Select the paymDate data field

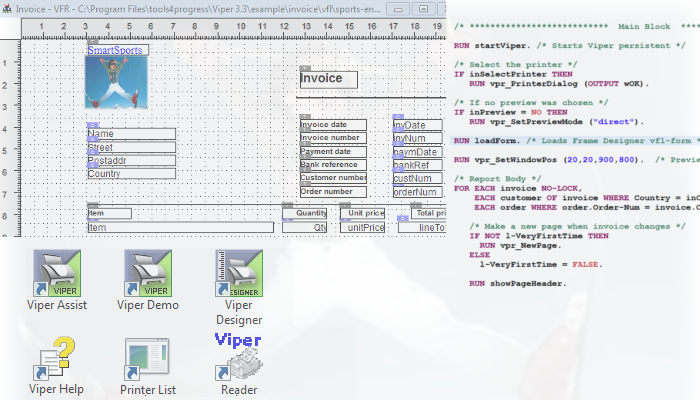pos(417,152)
